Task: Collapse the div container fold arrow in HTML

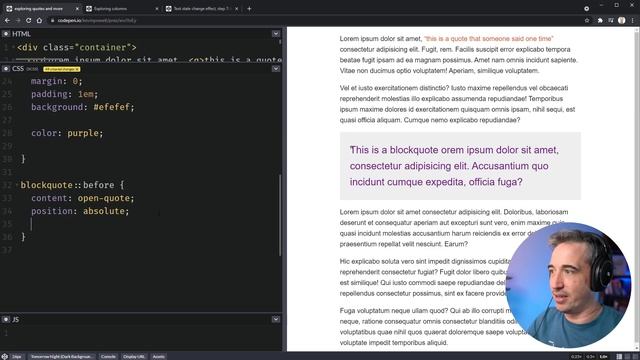Action: [x=13, y=47]
